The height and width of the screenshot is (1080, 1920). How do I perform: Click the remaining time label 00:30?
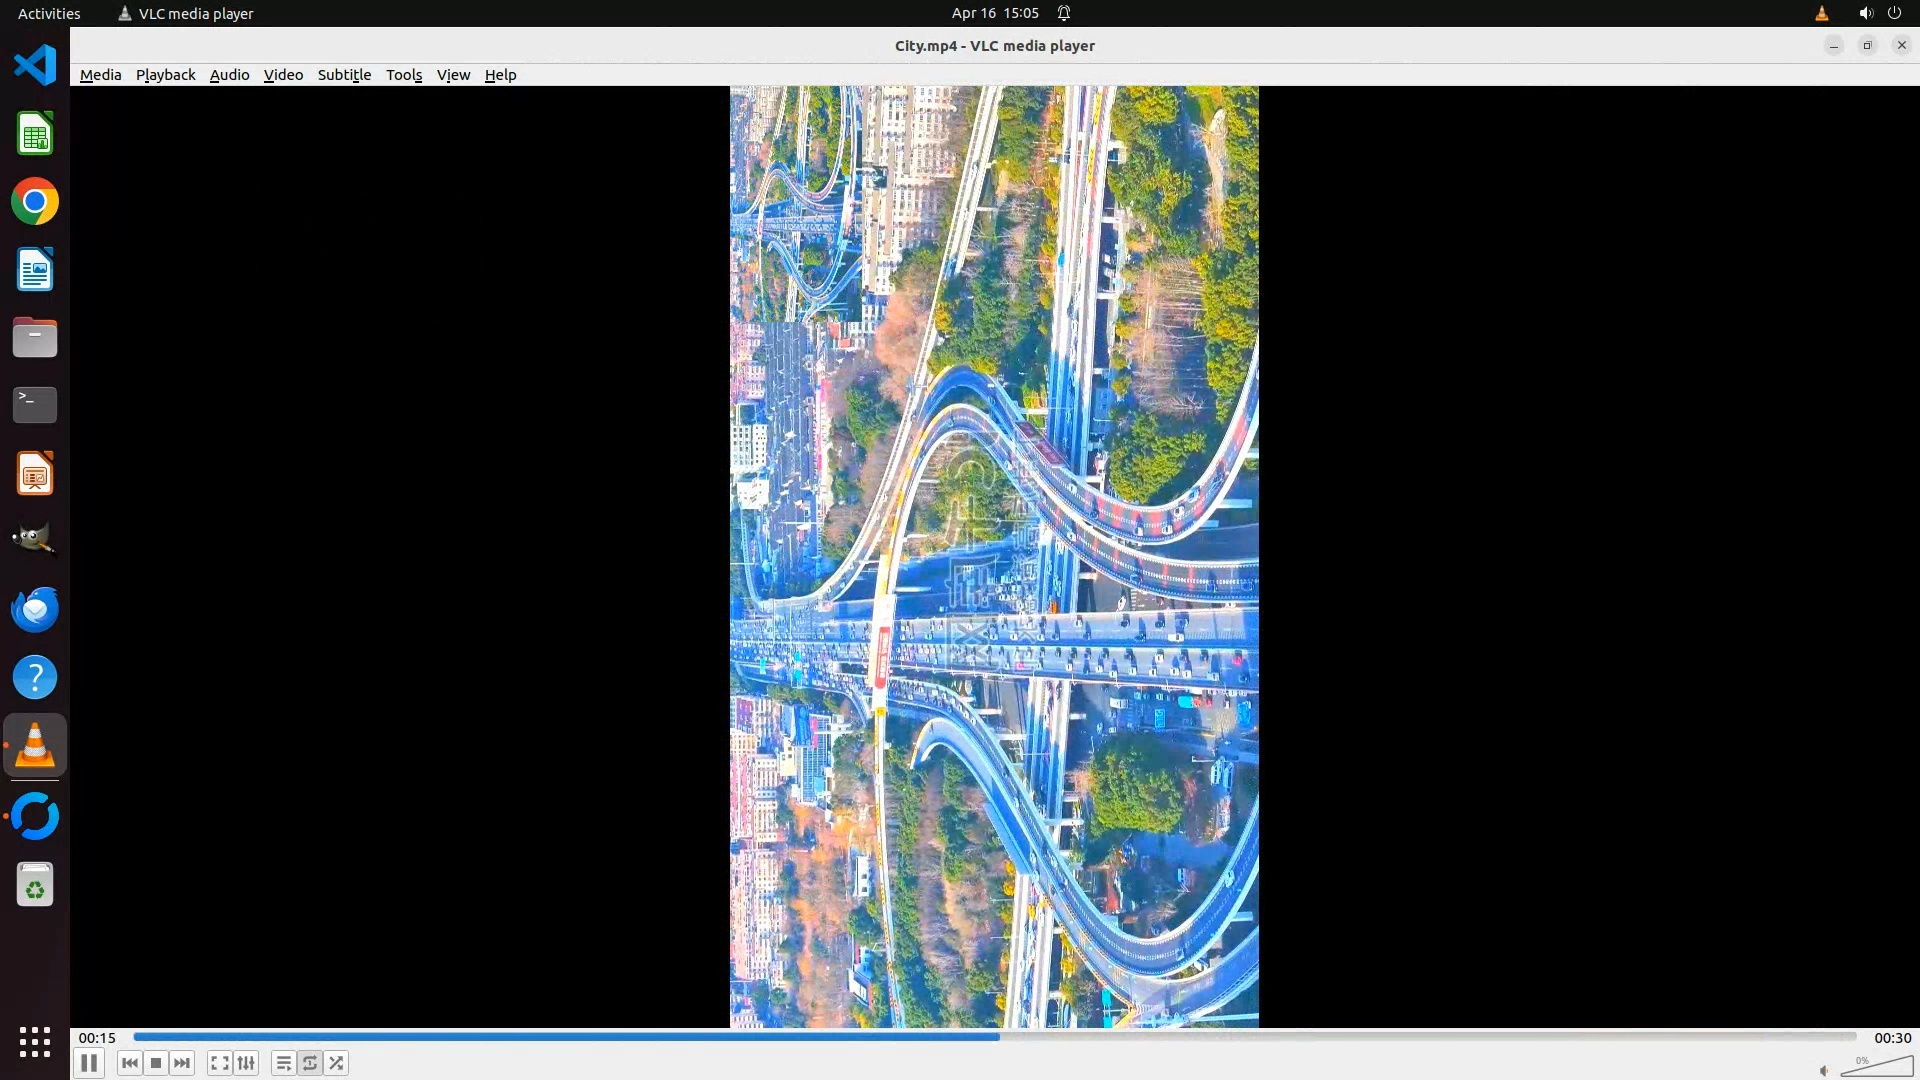1892,1038
